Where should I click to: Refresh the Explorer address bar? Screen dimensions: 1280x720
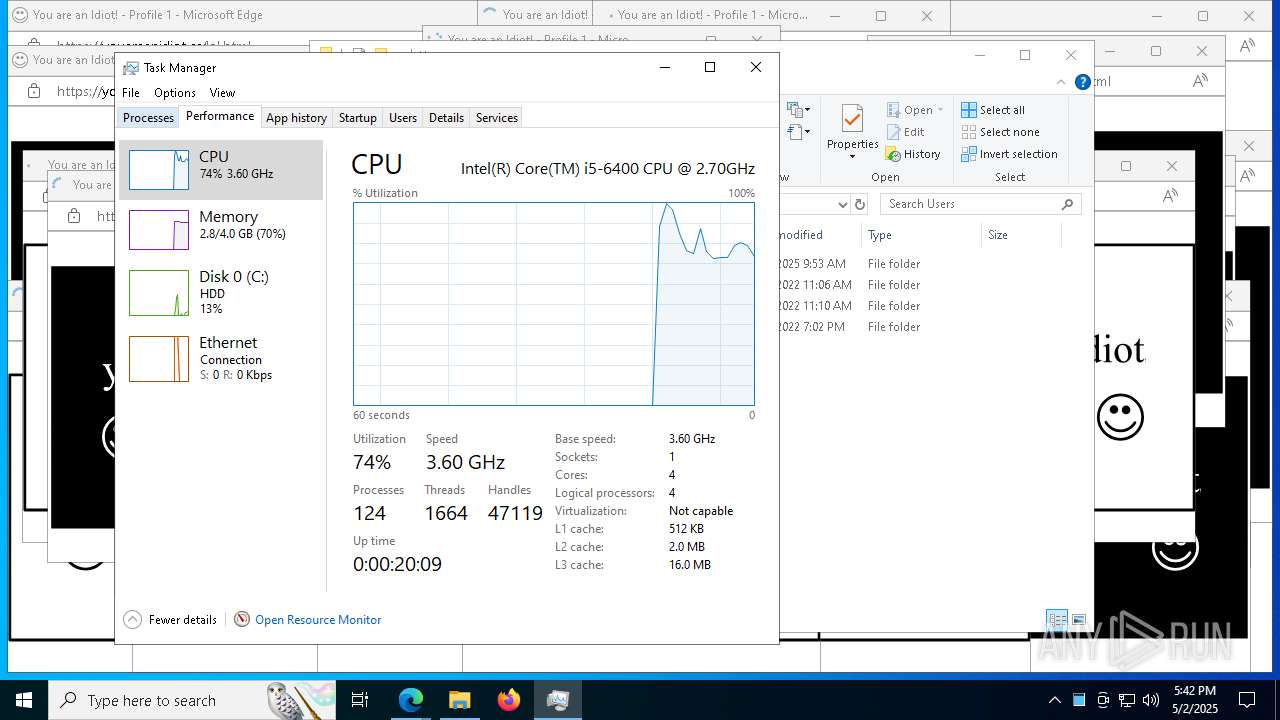point(859,204)
